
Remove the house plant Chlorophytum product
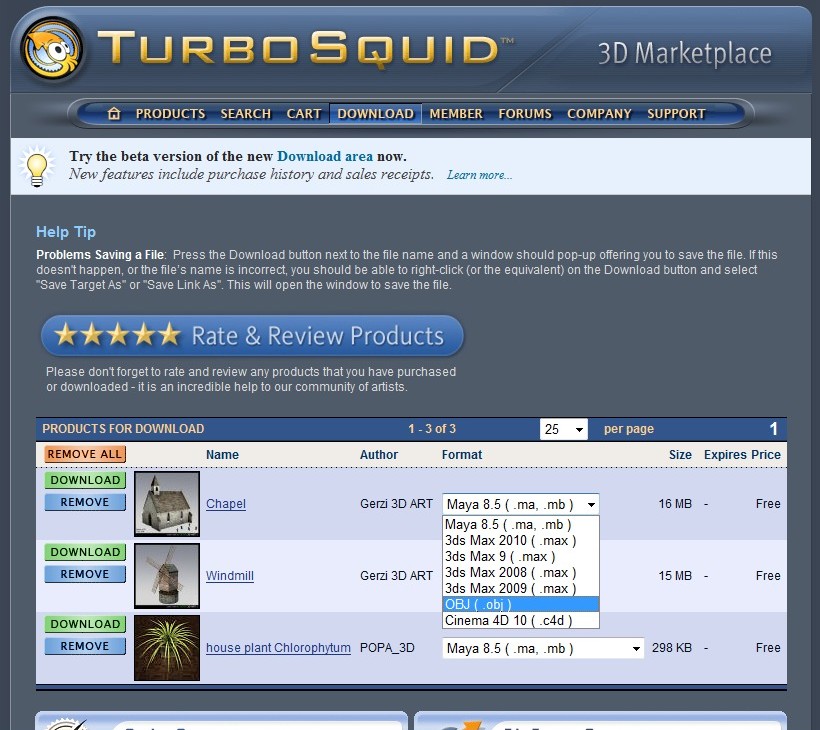(85, 646)
